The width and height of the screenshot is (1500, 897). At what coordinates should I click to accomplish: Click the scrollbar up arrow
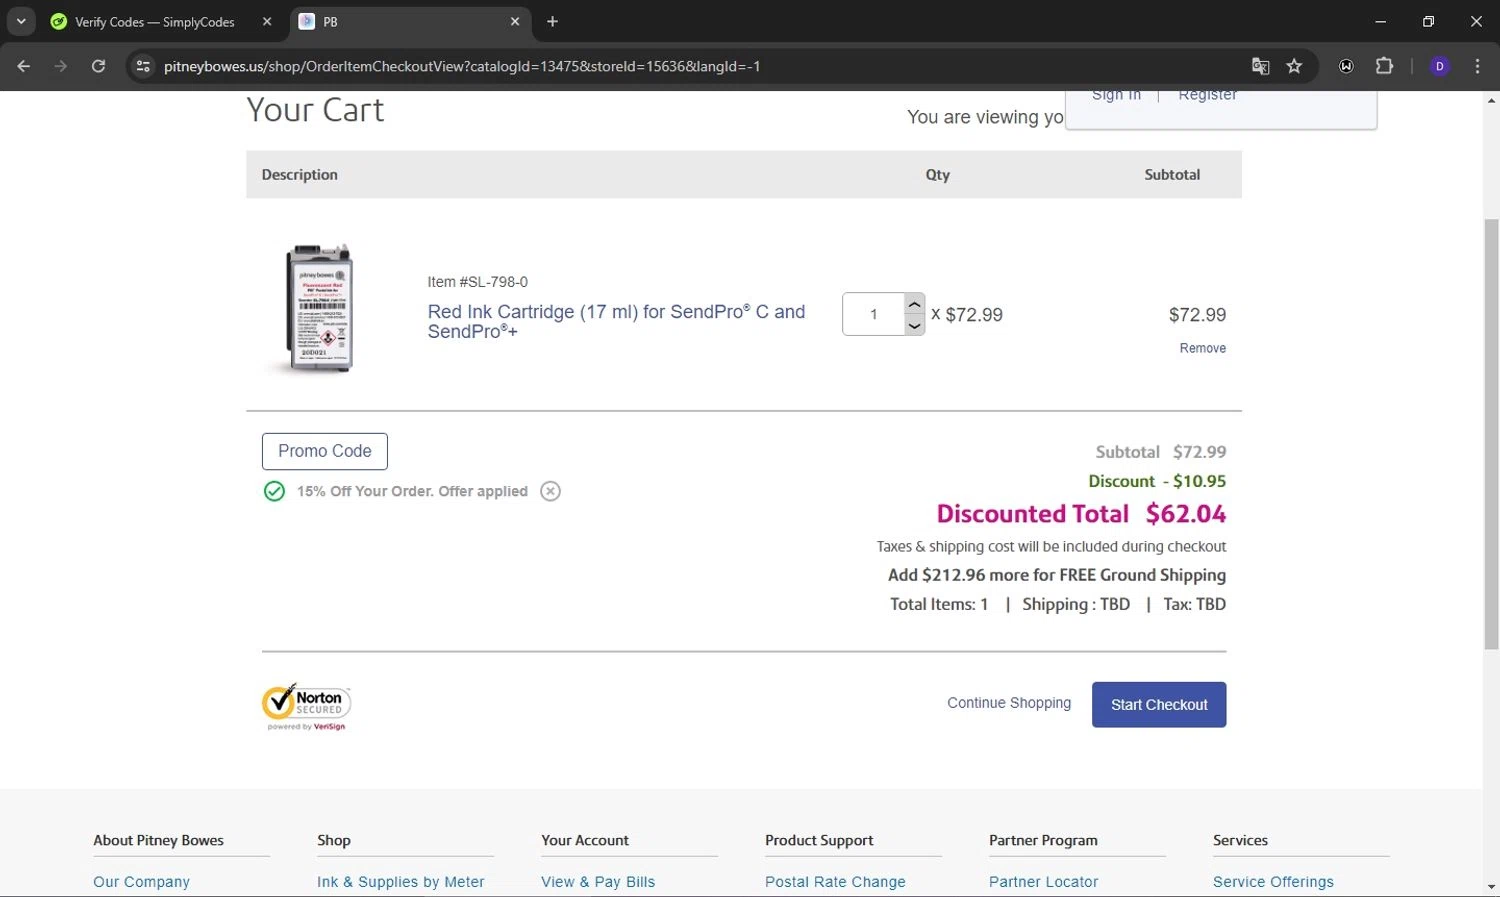(x=1491, y=100)
